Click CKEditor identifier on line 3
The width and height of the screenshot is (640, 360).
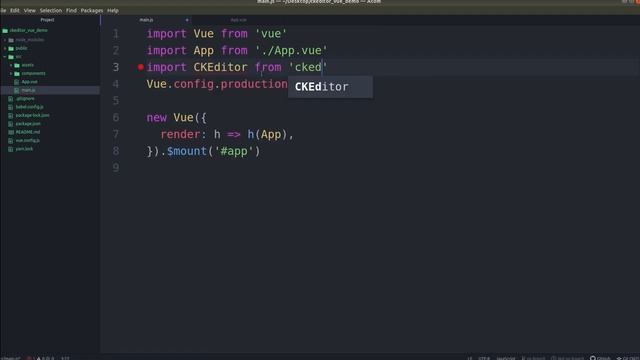coord(220,67)
